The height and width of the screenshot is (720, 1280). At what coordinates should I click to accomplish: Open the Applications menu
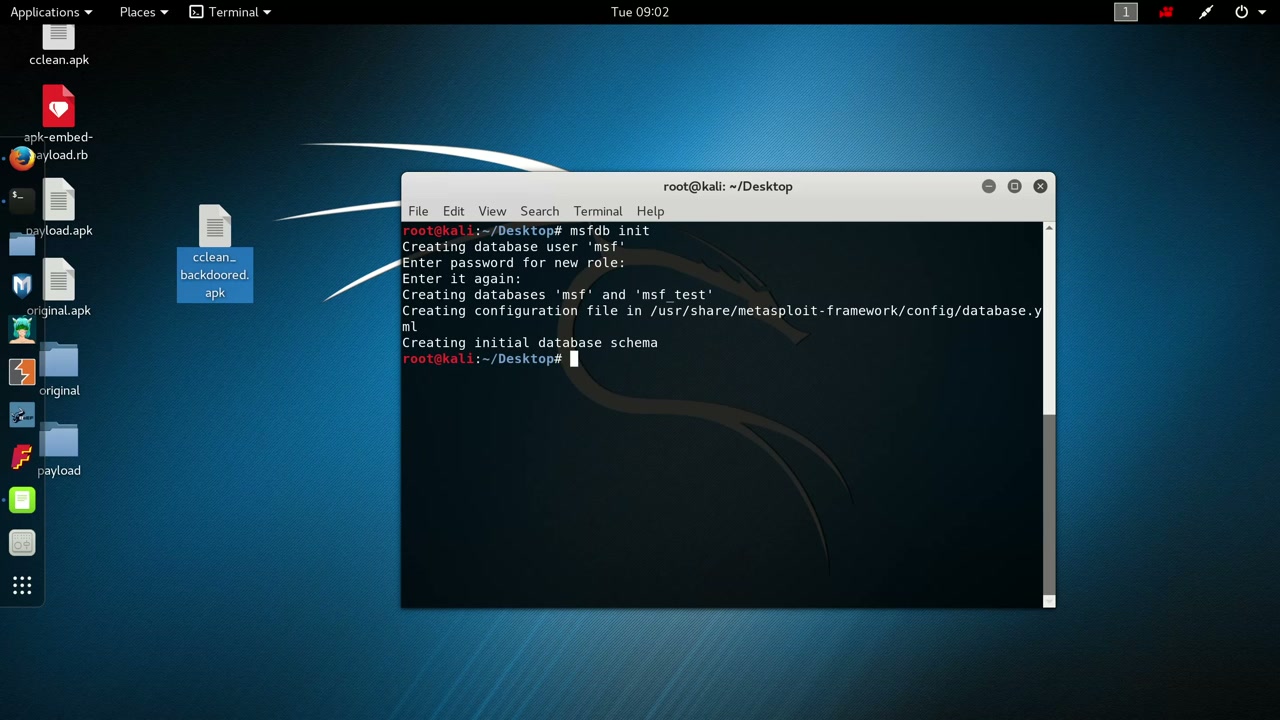(51, 12)
